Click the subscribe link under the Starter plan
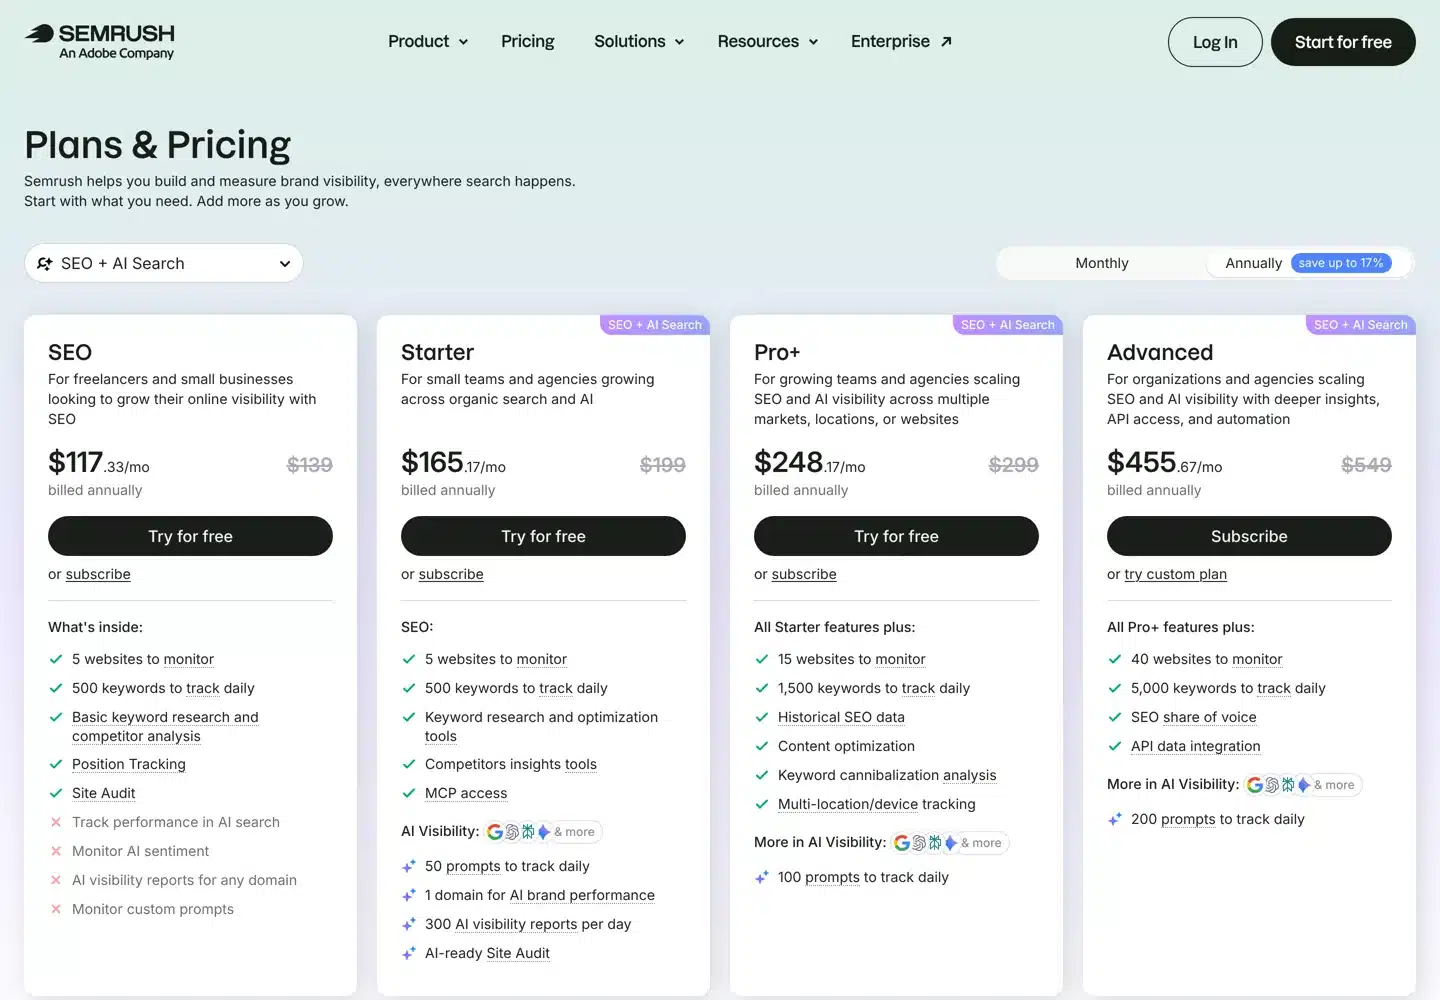Image resolution: width=1440 pixels, height=1000 pixels. [x=451, y=574]
